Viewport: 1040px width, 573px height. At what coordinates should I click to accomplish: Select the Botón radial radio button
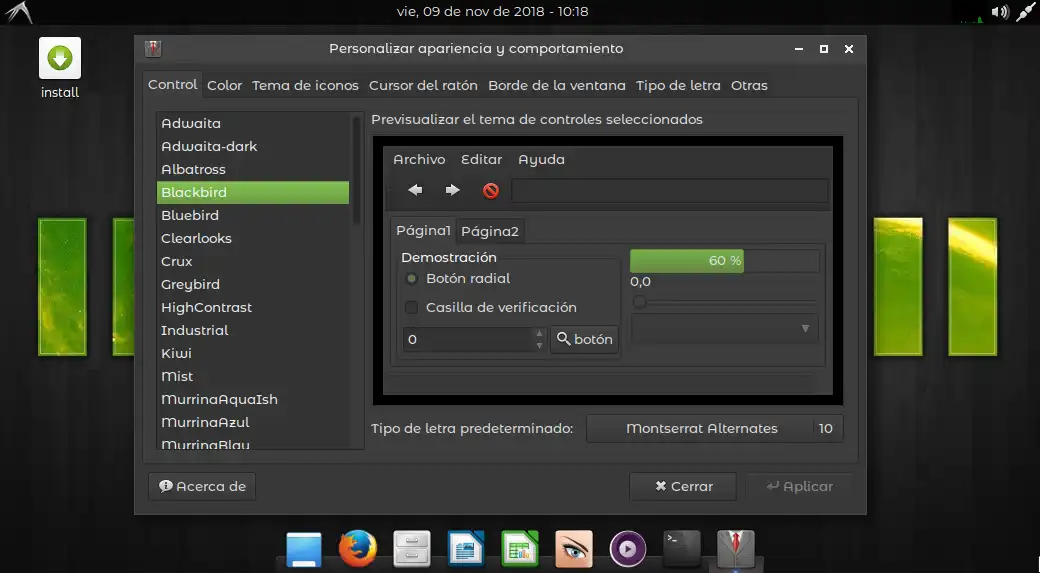click(412, 279)
